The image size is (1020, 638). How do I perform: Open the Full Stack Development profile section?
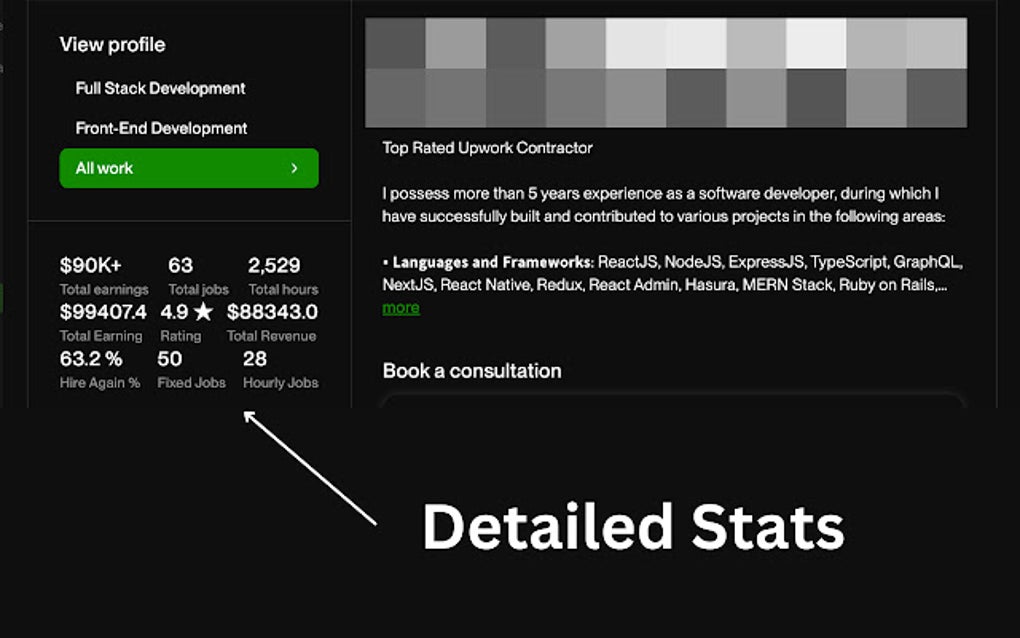tap(159, 88)
